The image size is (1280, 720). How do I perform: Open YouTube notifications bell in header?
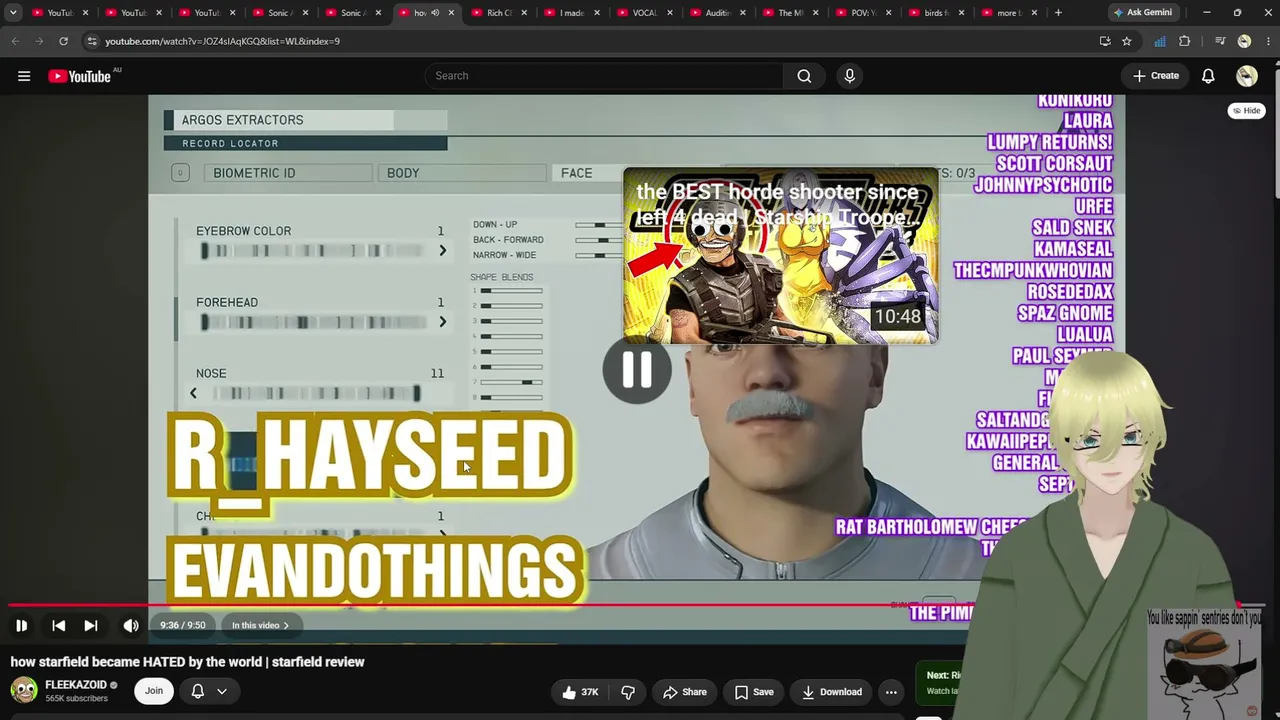(x=1208, y=76)
